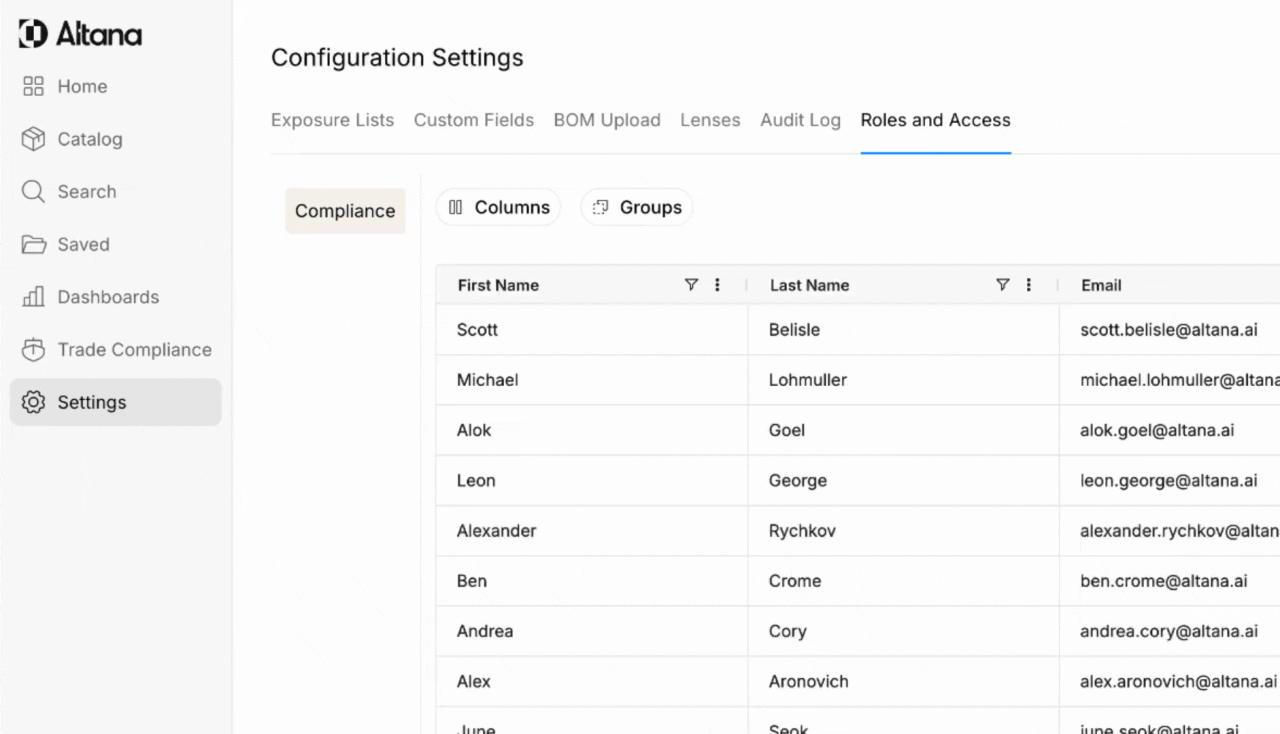
Task: Open the Columns chooser
Action: (498, 207)
